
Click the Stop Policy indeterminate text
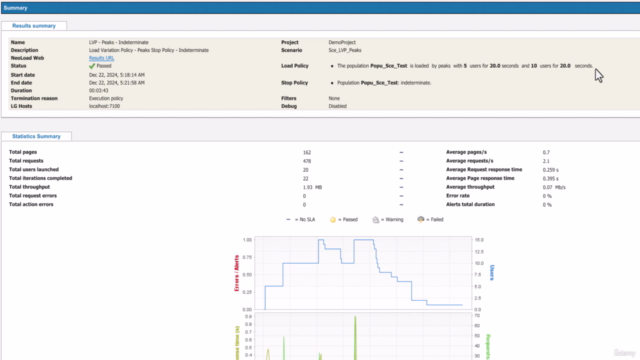click(x=384, y=83)
